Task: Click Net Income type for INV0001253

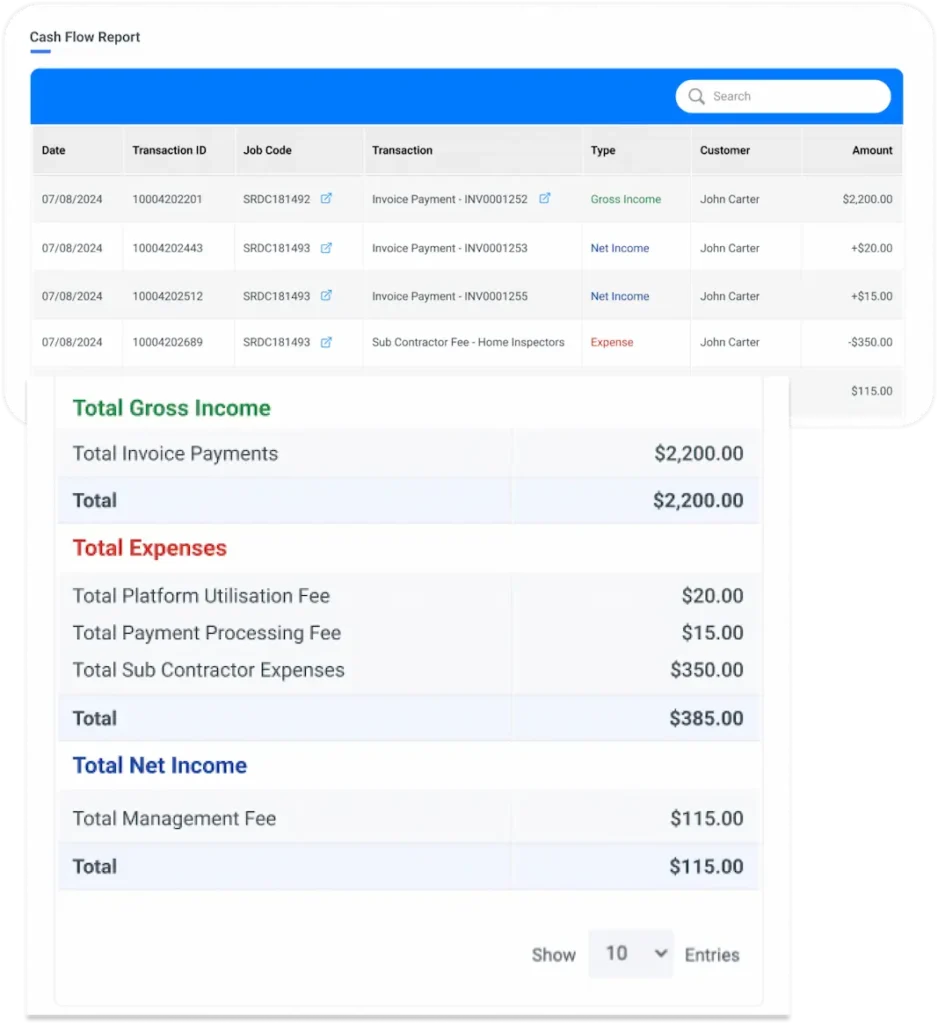Action: (x=620, y=248)
